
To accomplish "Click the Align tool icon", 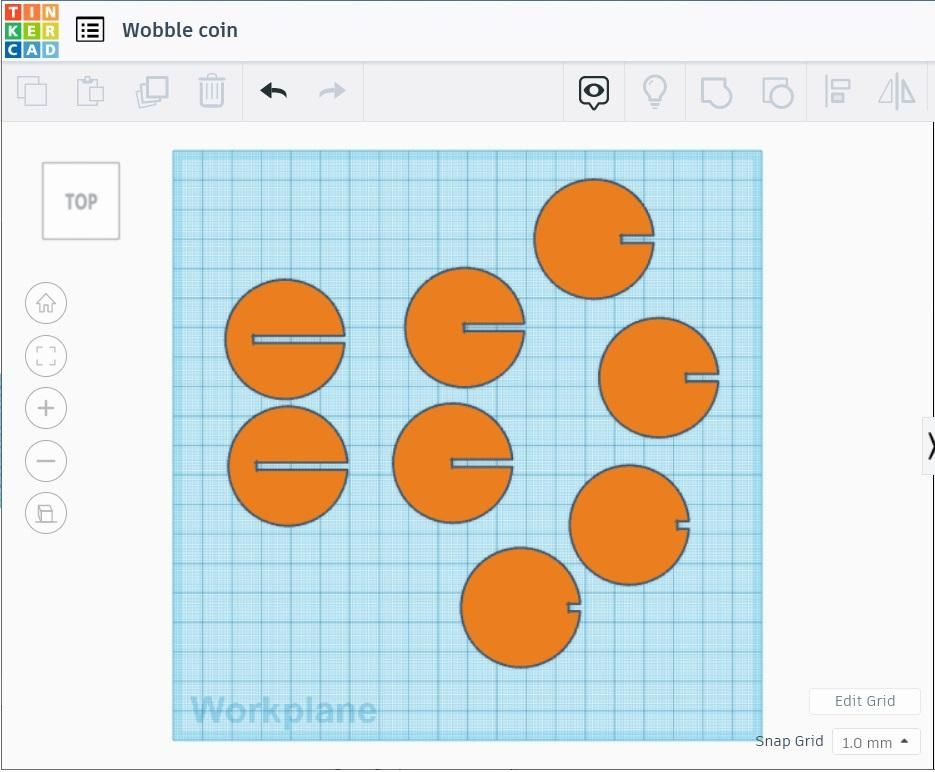I will point(837,92).
